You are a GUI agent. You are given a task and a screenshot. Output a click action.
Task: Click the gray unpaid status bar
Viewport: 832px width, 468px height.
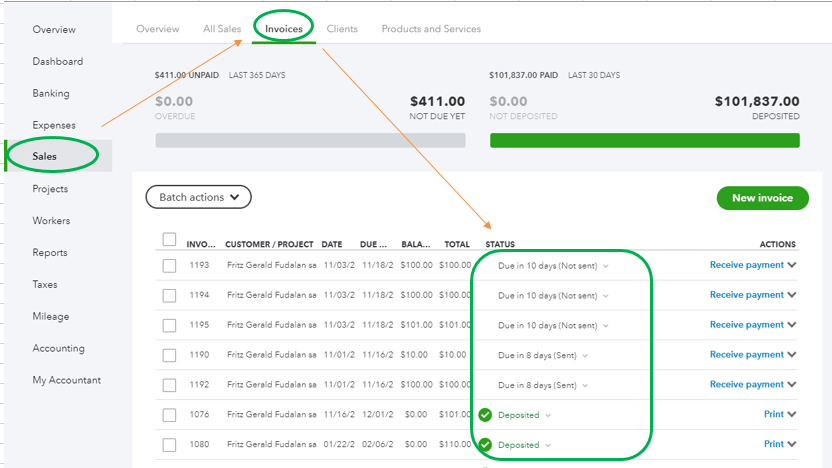(x=310, y=141)
